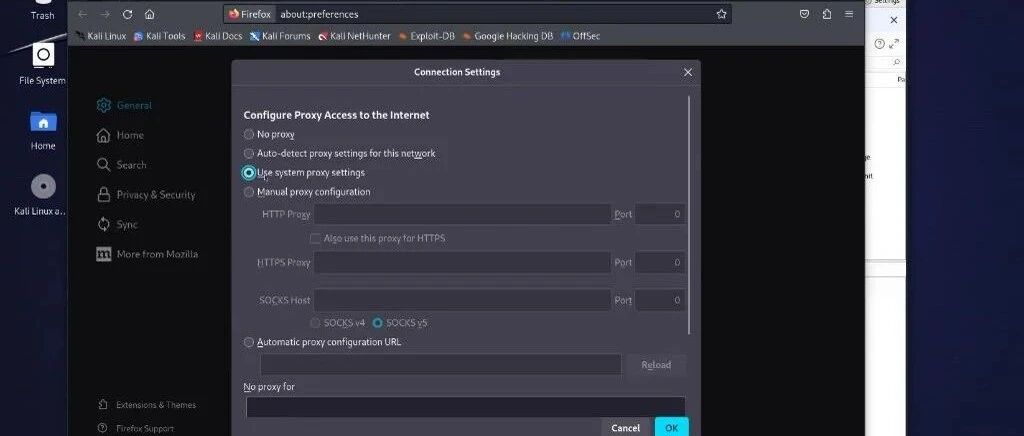
Task: Open Exploit-DB bookmark
Action: [x=426, y=36]
